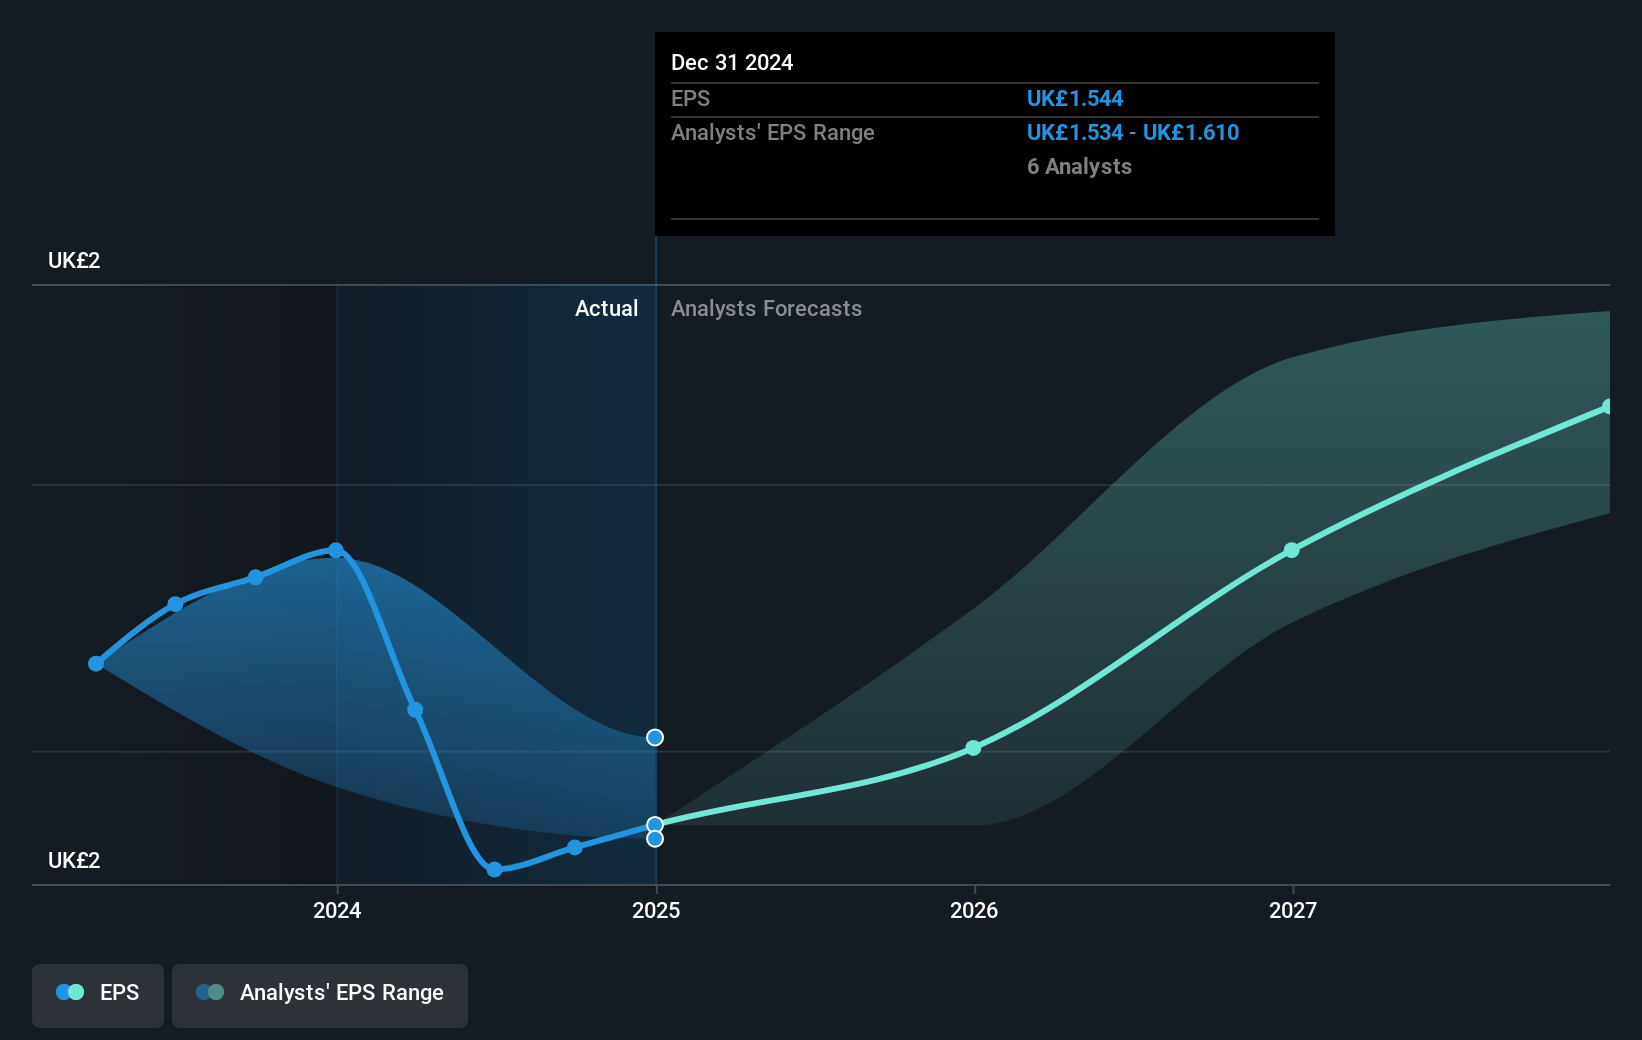Click the 2026 axis label
Screen dimensions: 1642x1040
click(972, 910)
